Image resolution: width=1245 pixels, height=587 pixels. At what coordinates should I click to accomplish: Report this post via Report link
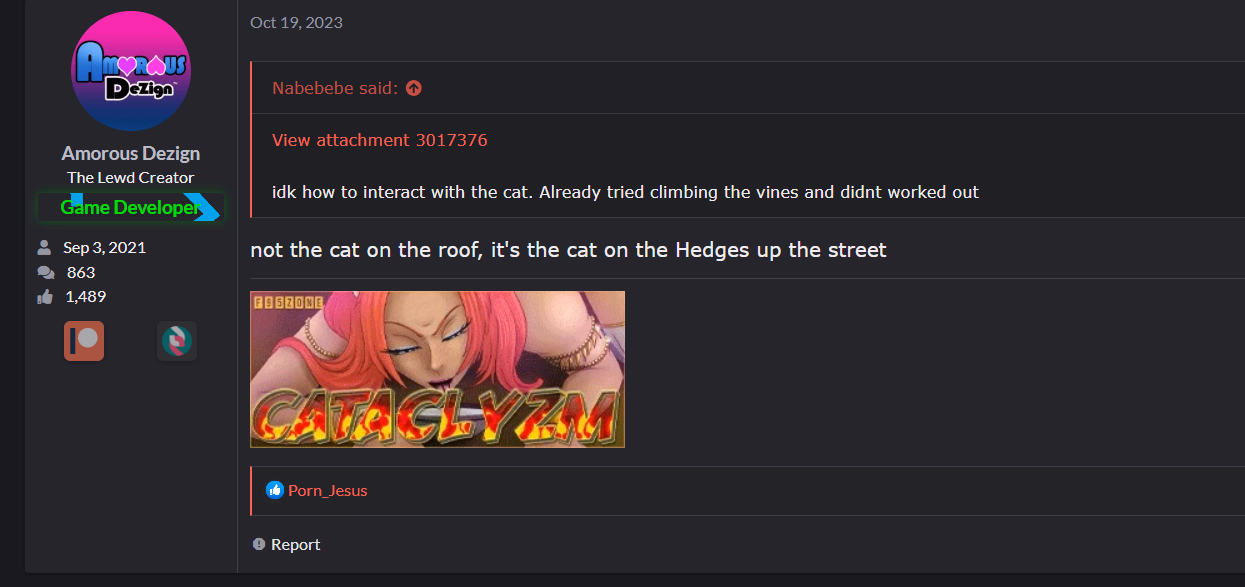click(x=296, y=544)
